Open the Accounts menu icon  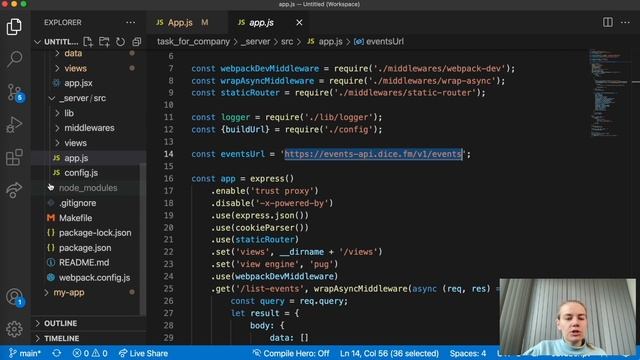point(15,297)
